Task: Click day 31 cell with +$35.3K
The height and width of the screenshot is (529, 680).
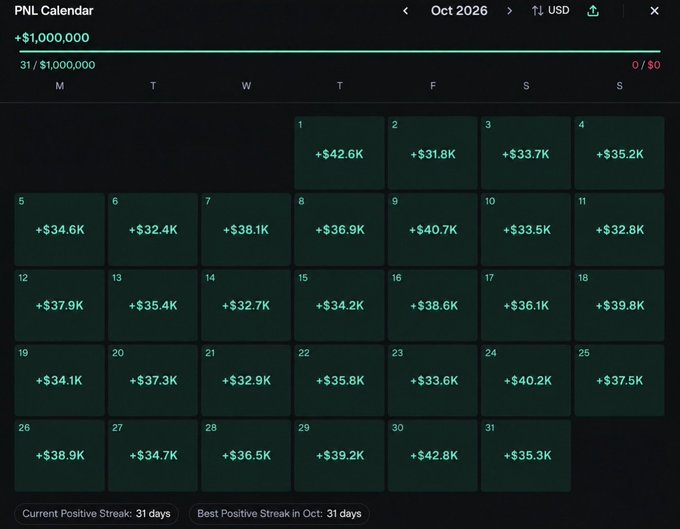Action: (526, 455)
